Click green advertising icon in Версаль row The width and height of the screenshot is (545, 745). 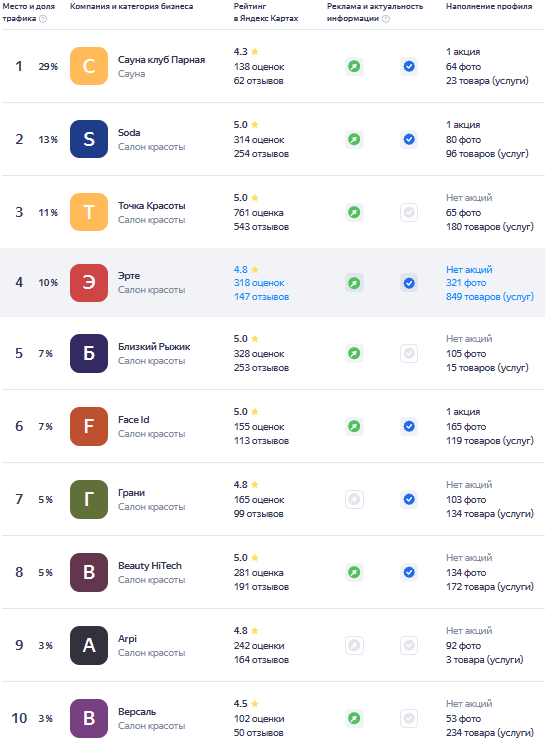click(354, 718)
